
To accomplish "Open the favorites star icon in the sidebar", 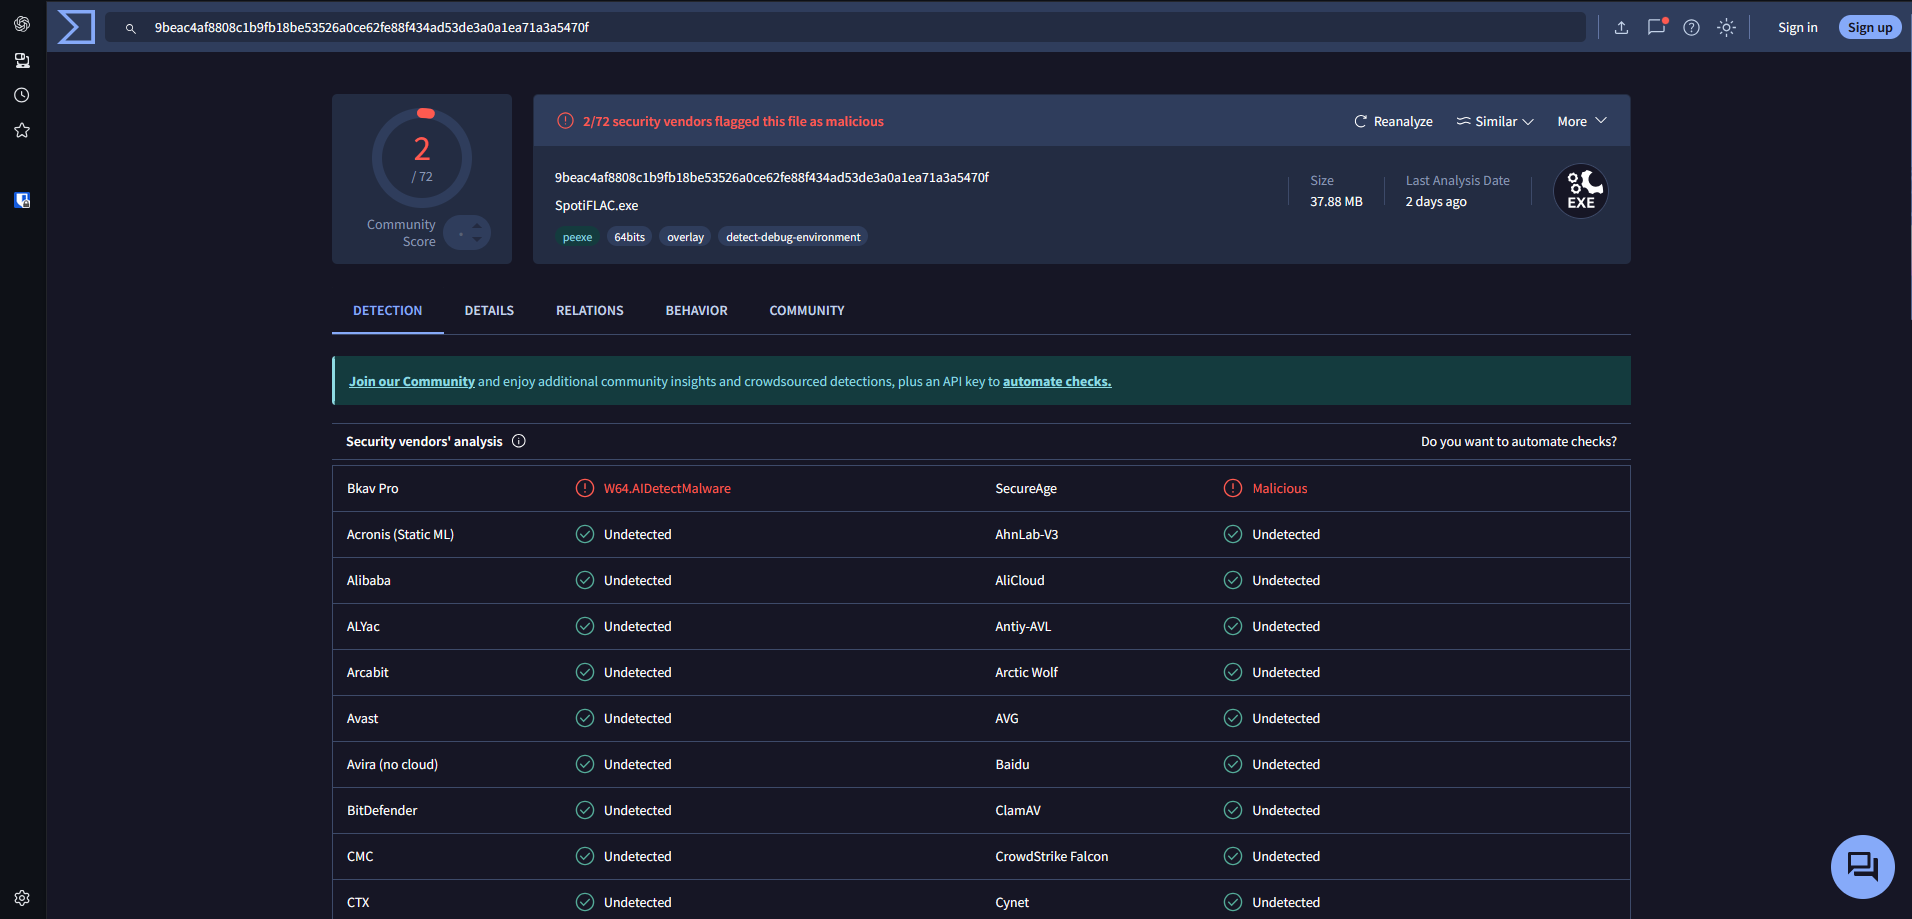I will click(22, 130).
